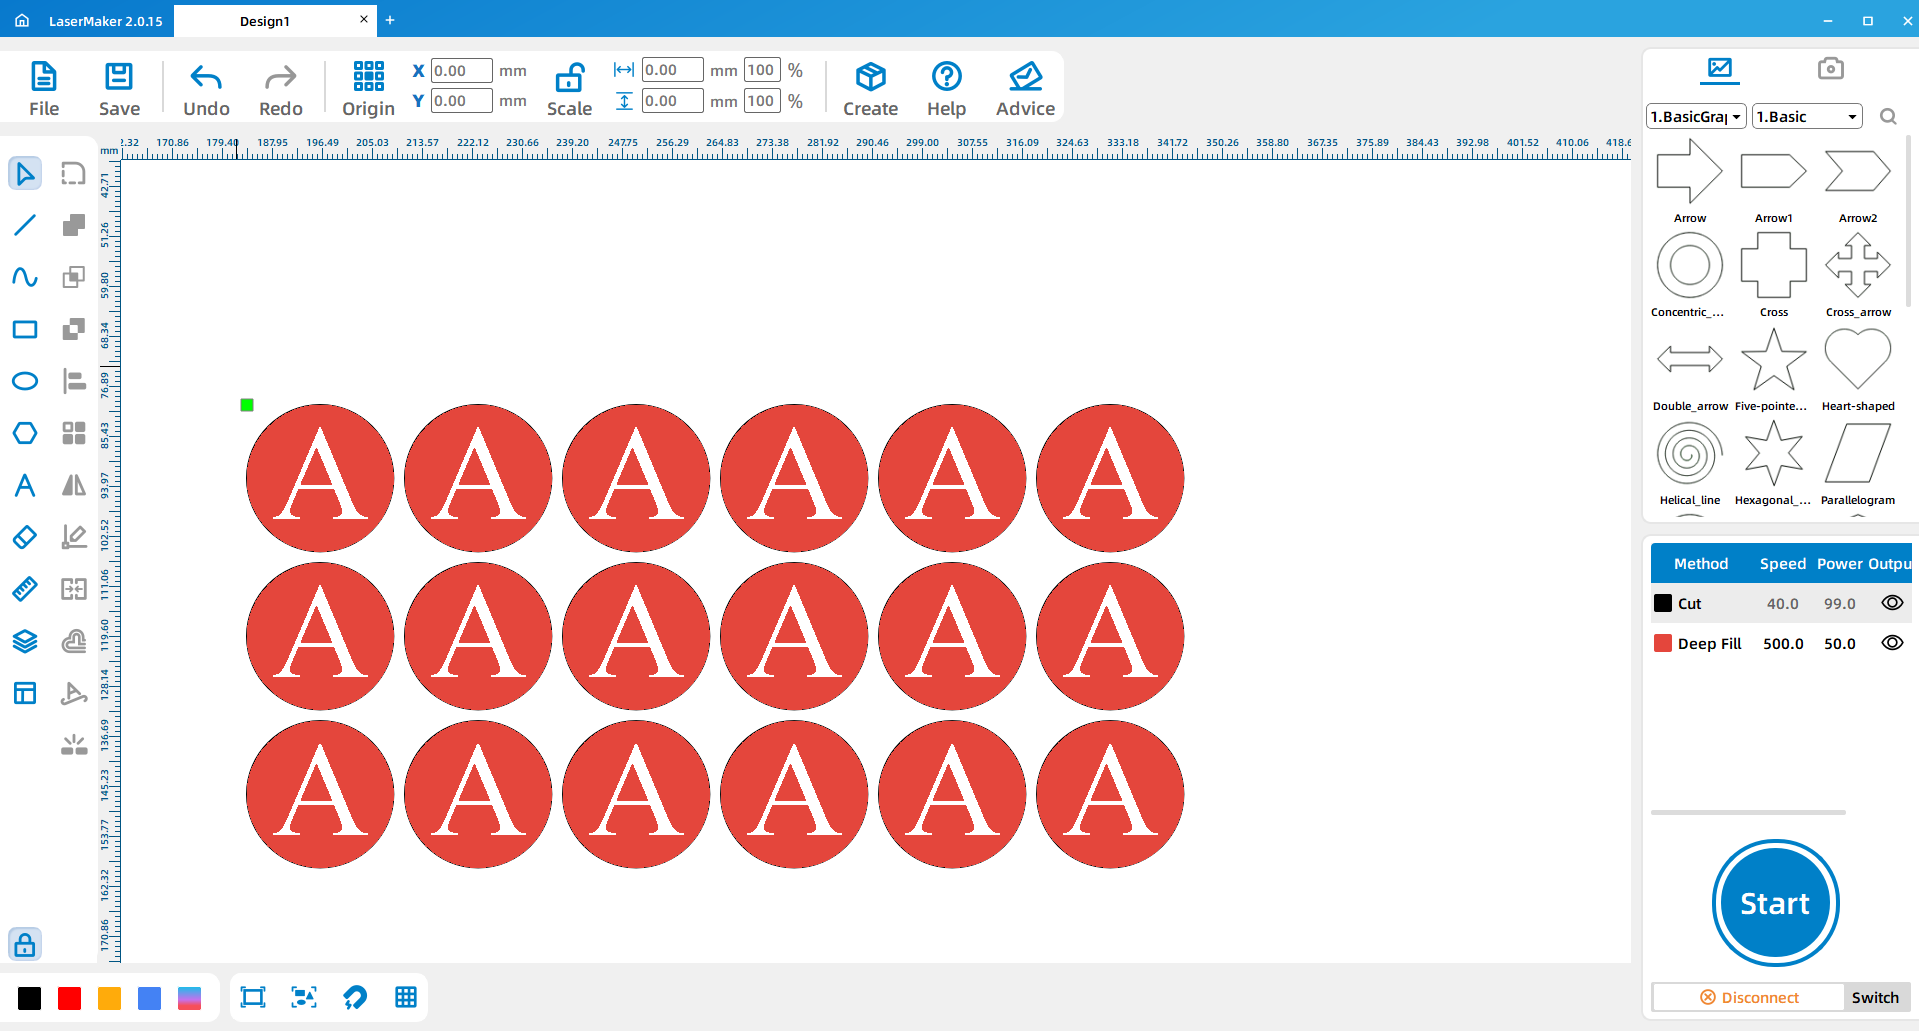Viewport: 1919px width, 1031px height.
Task: Select the Eraser tool
Action: tap(25, 537)
